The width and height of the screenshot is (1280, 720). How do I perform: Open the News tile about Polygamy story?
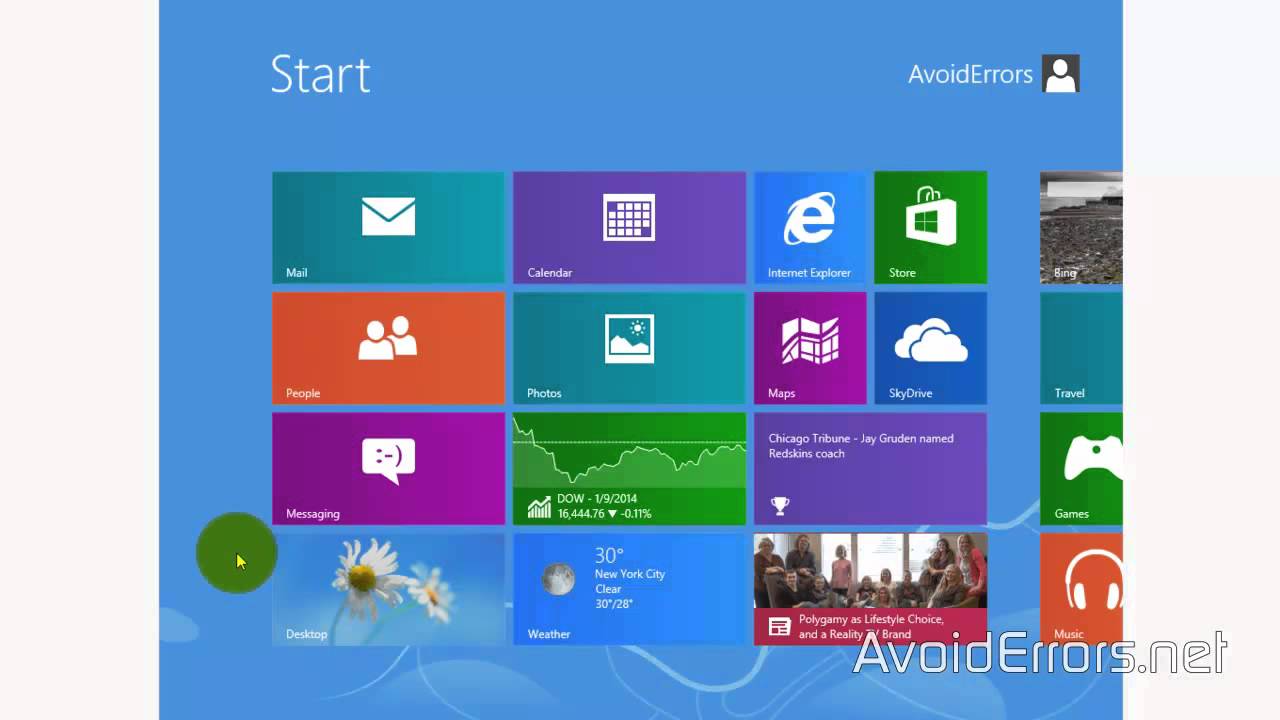click(870, 589)
